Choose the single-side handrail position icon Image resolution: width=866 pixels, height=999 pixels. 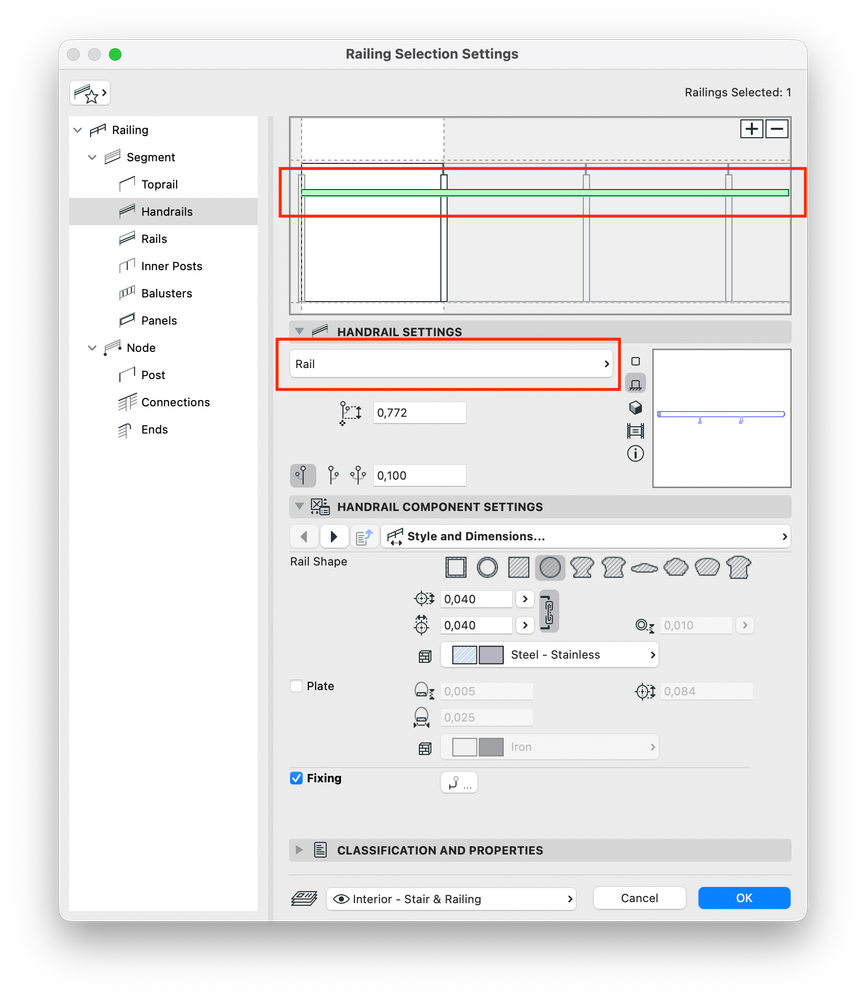303,475
